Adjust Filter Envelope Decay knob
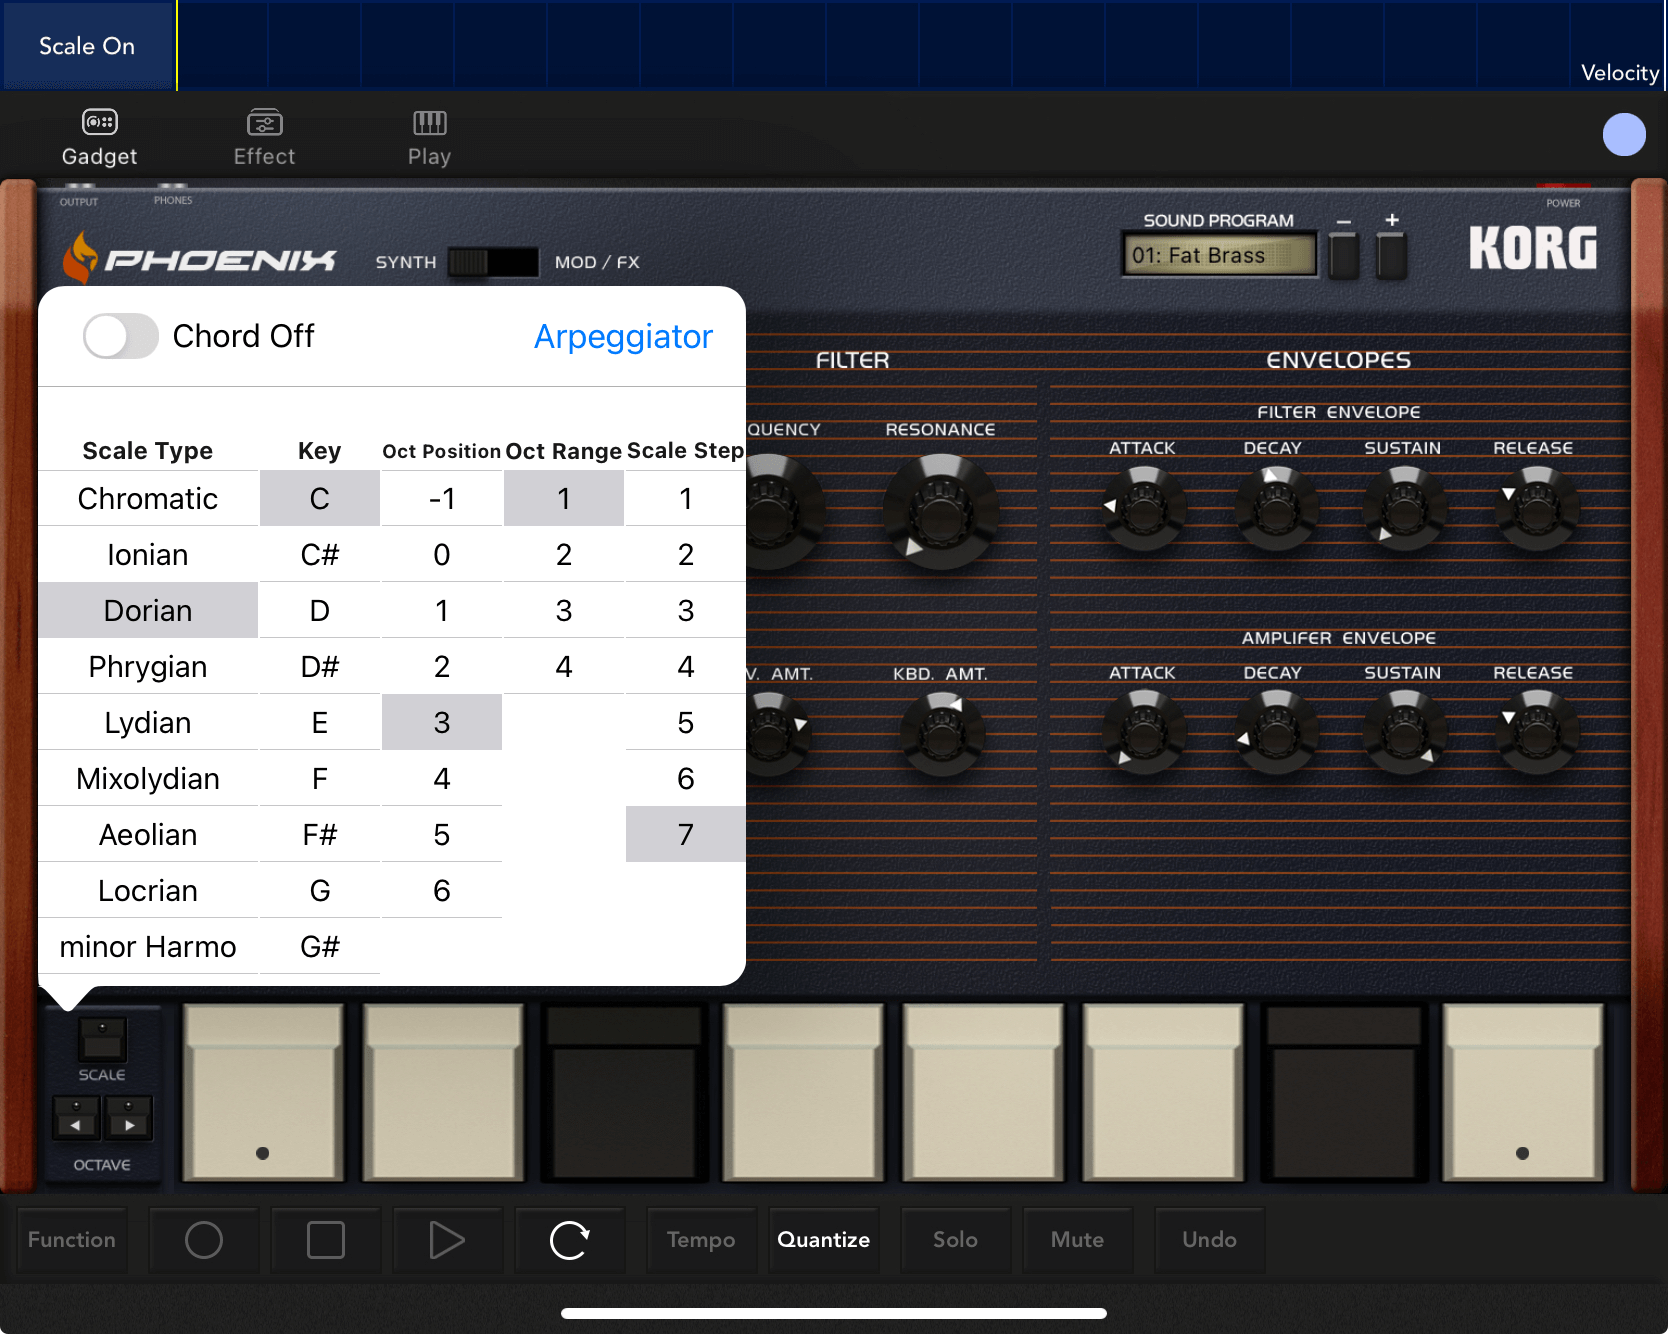1668x1334 pixels. click(1276, 509)
